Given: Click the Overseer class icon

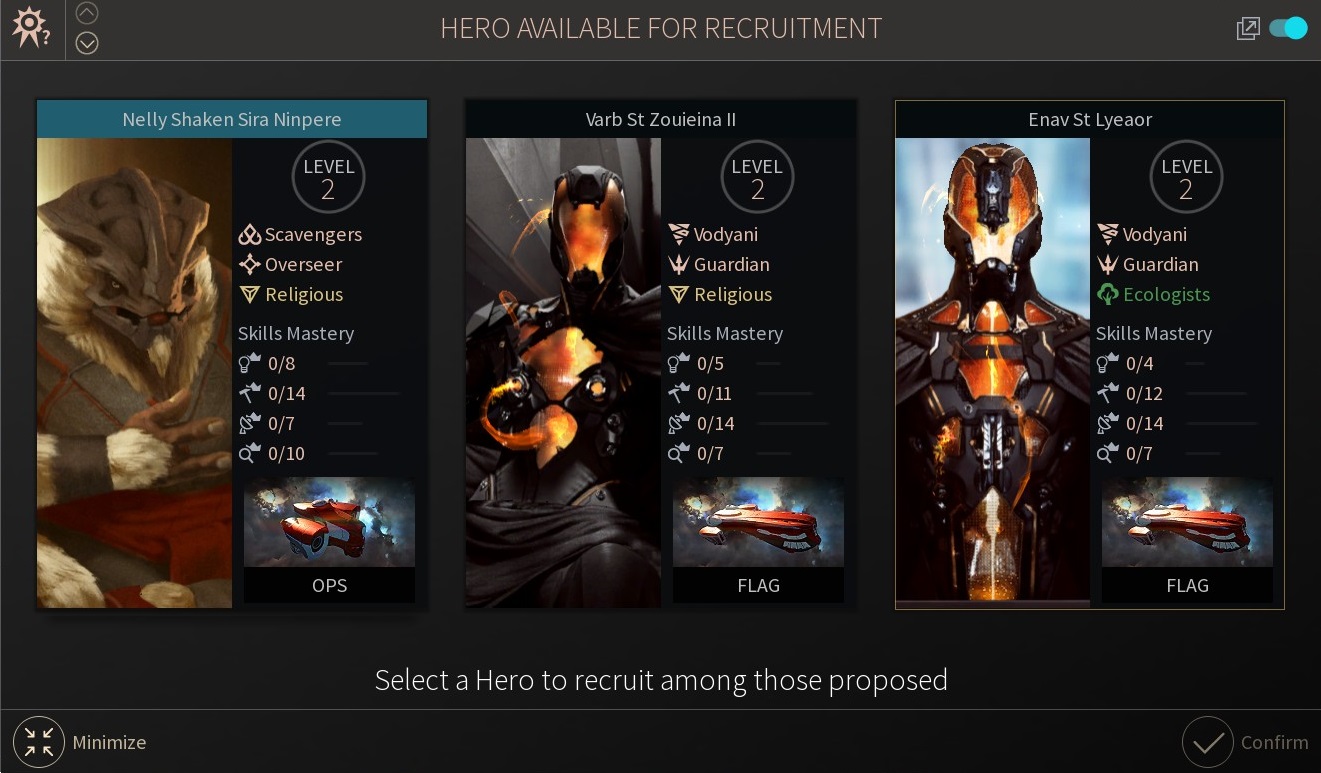Looking at the screenshot, I should coord(249,265).
